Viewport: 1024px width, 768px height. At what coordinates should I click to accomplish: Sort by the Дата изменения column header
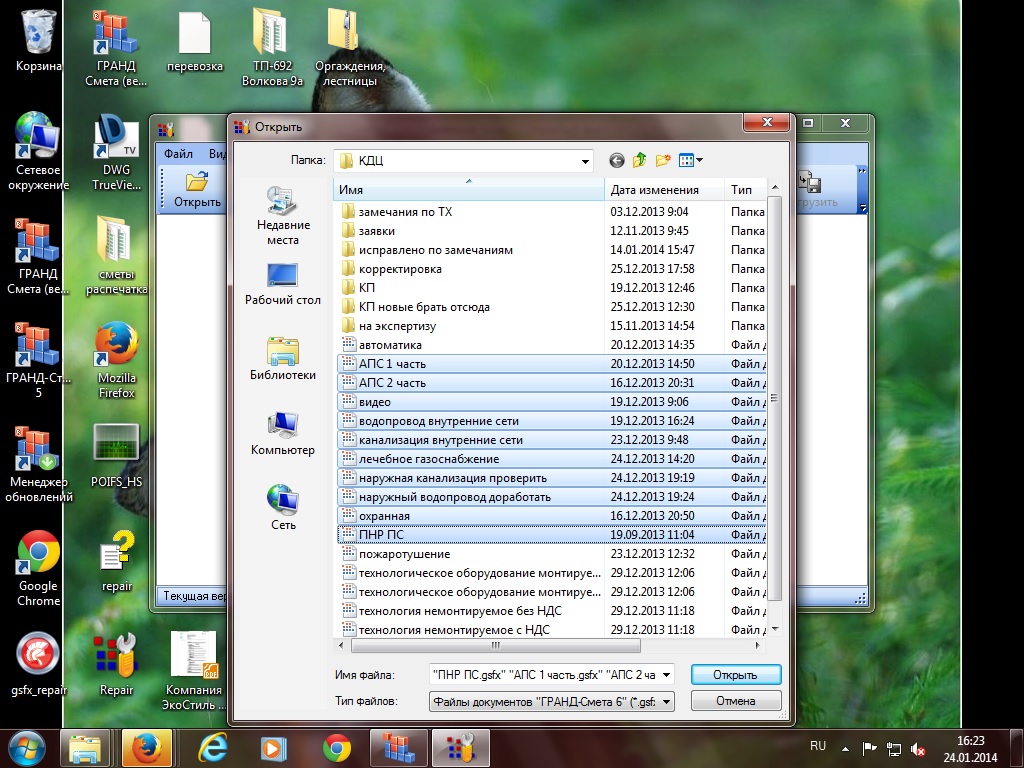[664, 189]
